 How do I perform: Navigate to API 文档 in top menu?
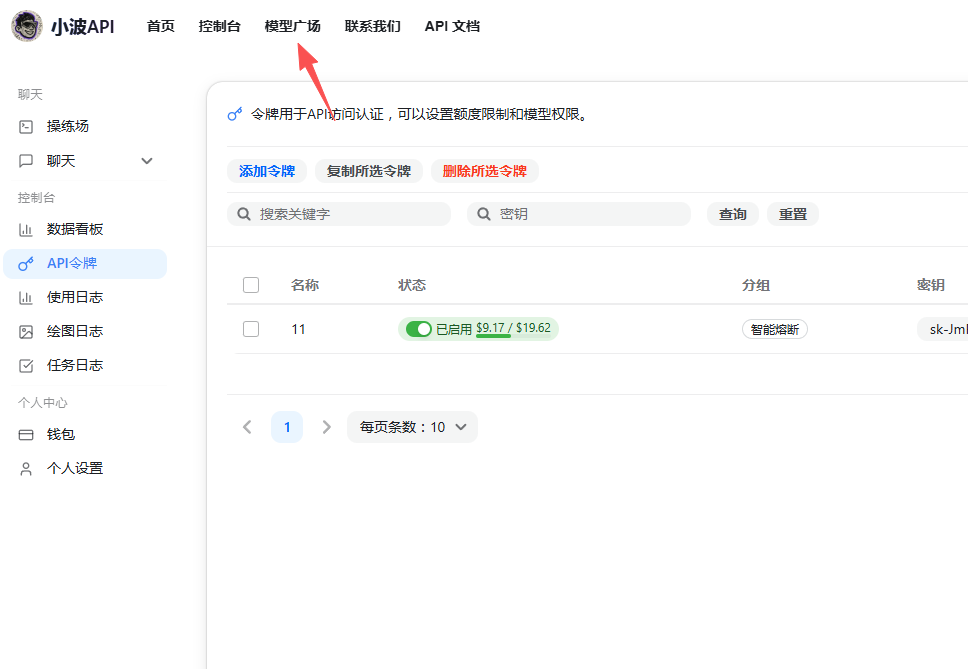452,26
